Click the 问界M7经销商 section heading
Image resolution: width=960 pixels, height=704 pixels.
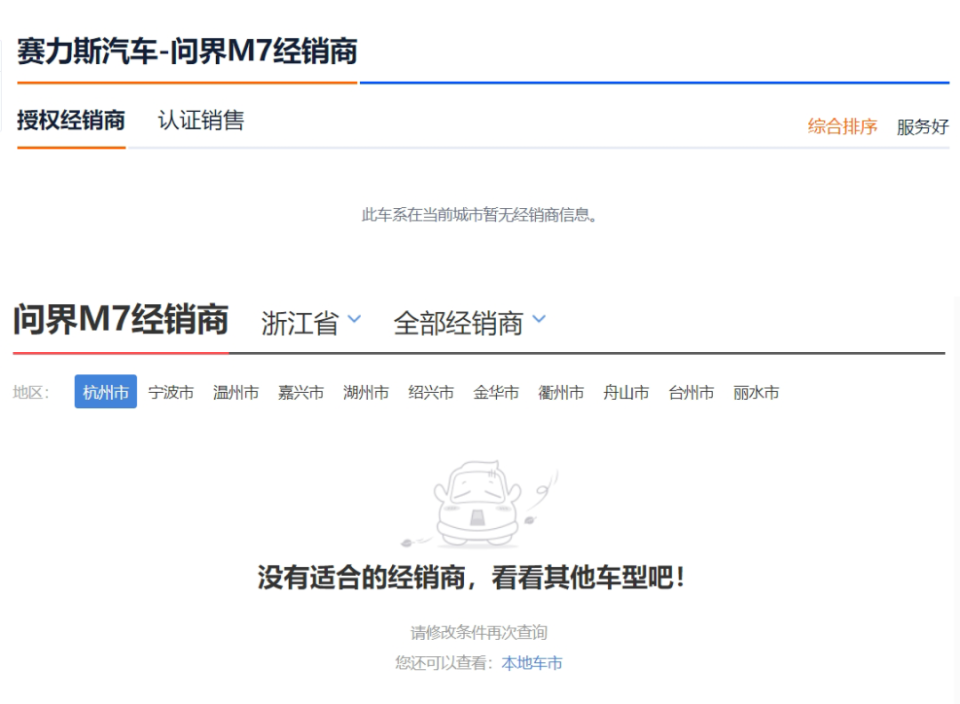pyautogui.click(x=121, y=320)
